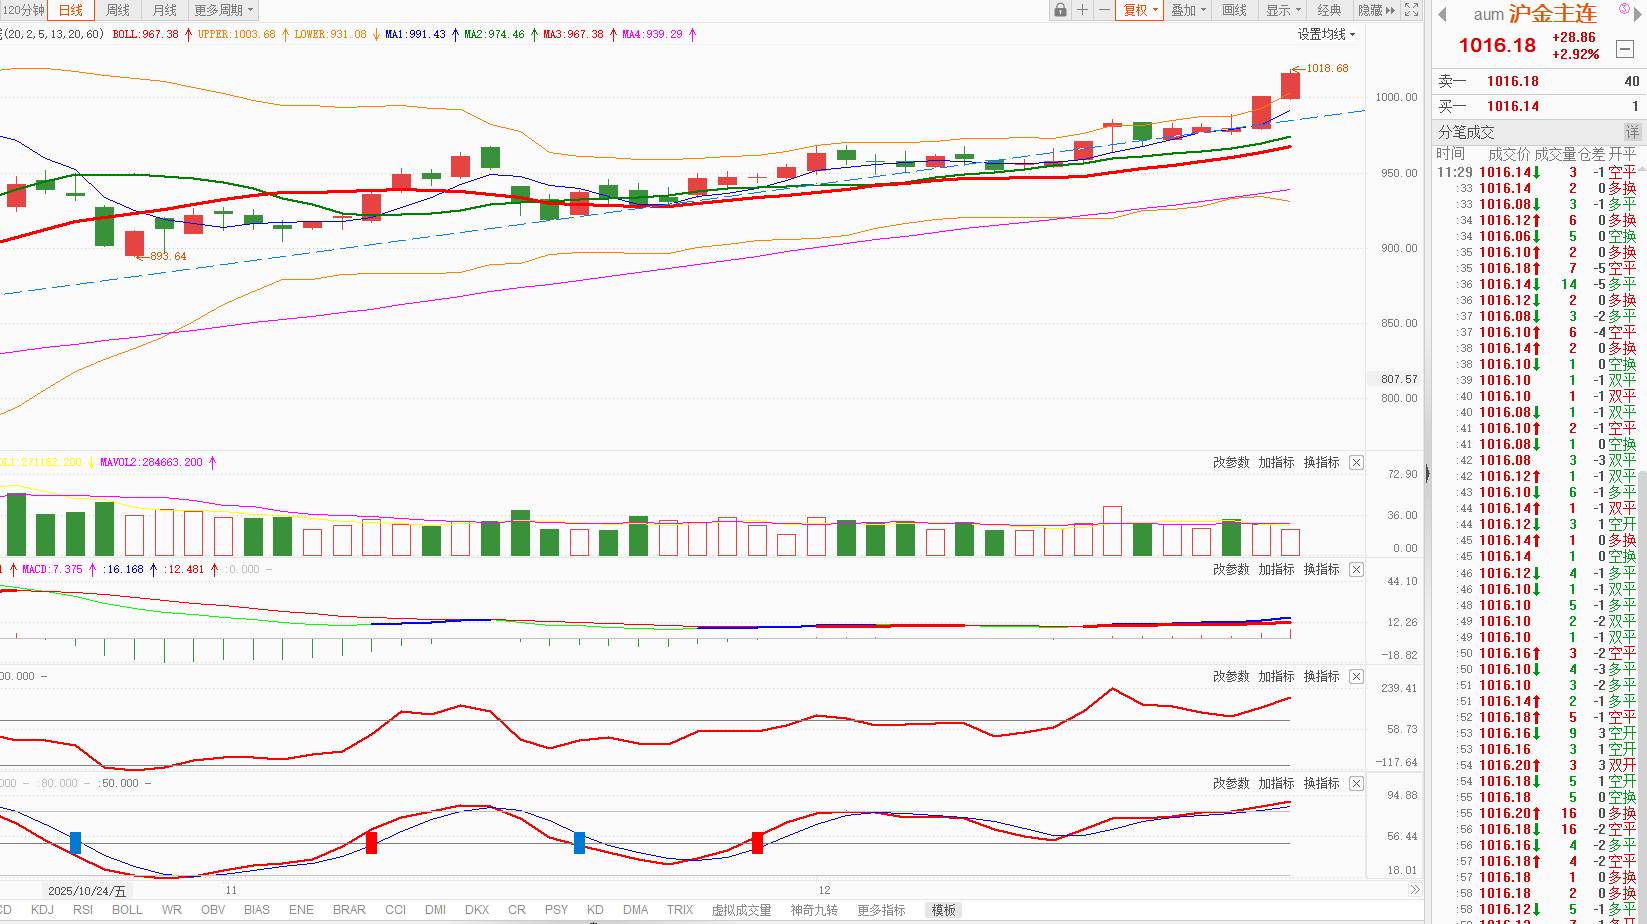
Task: Close the KD indicator panel
Action: click(1356, 783)
